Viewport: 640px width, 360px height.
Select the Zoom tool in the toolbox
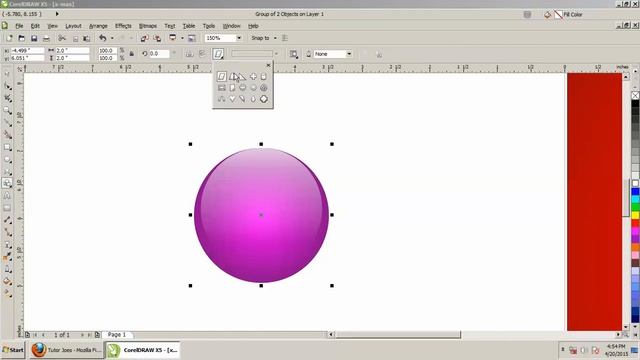click(x=7, y=111)
